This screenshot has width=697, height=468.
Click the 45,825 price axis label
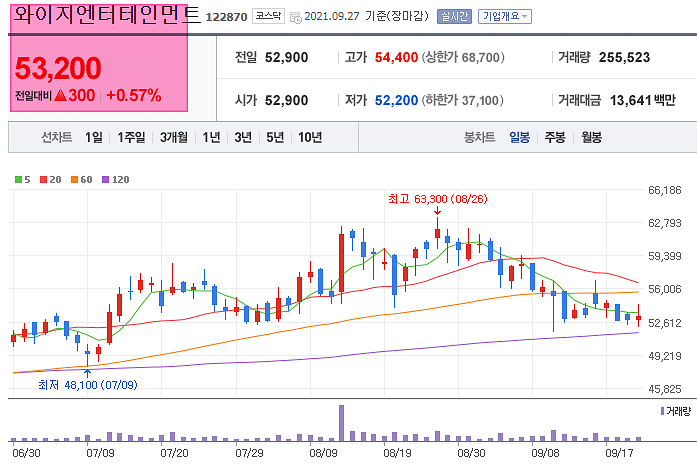pyautogui.click(x=665, y=389)
